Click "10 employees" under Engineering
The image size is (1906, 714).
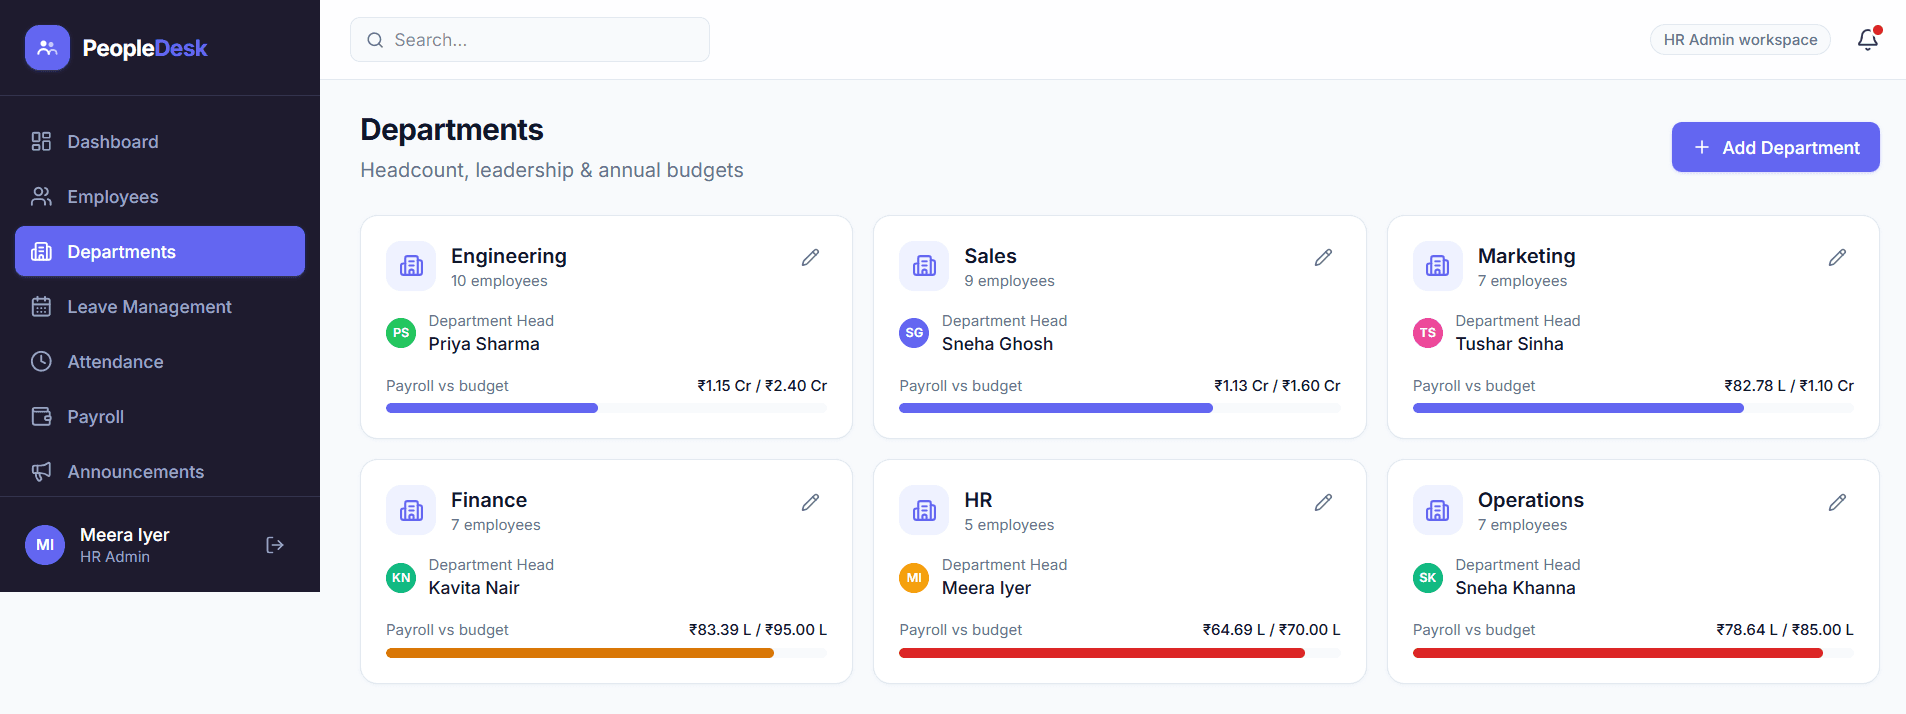[499, 281]
